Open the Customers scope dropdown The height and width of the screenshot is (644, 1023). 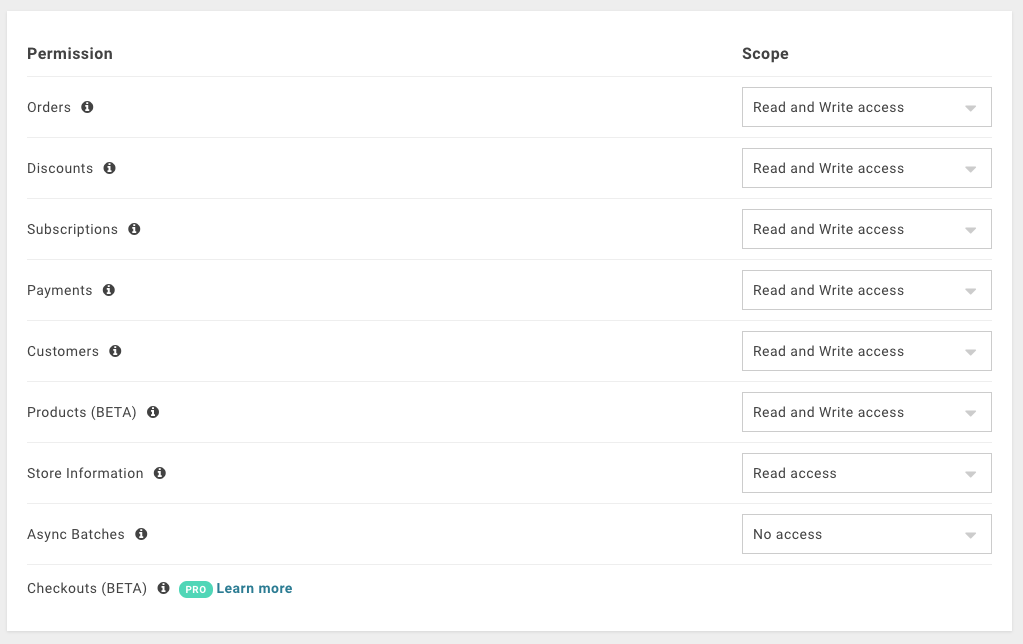point(866,351)
